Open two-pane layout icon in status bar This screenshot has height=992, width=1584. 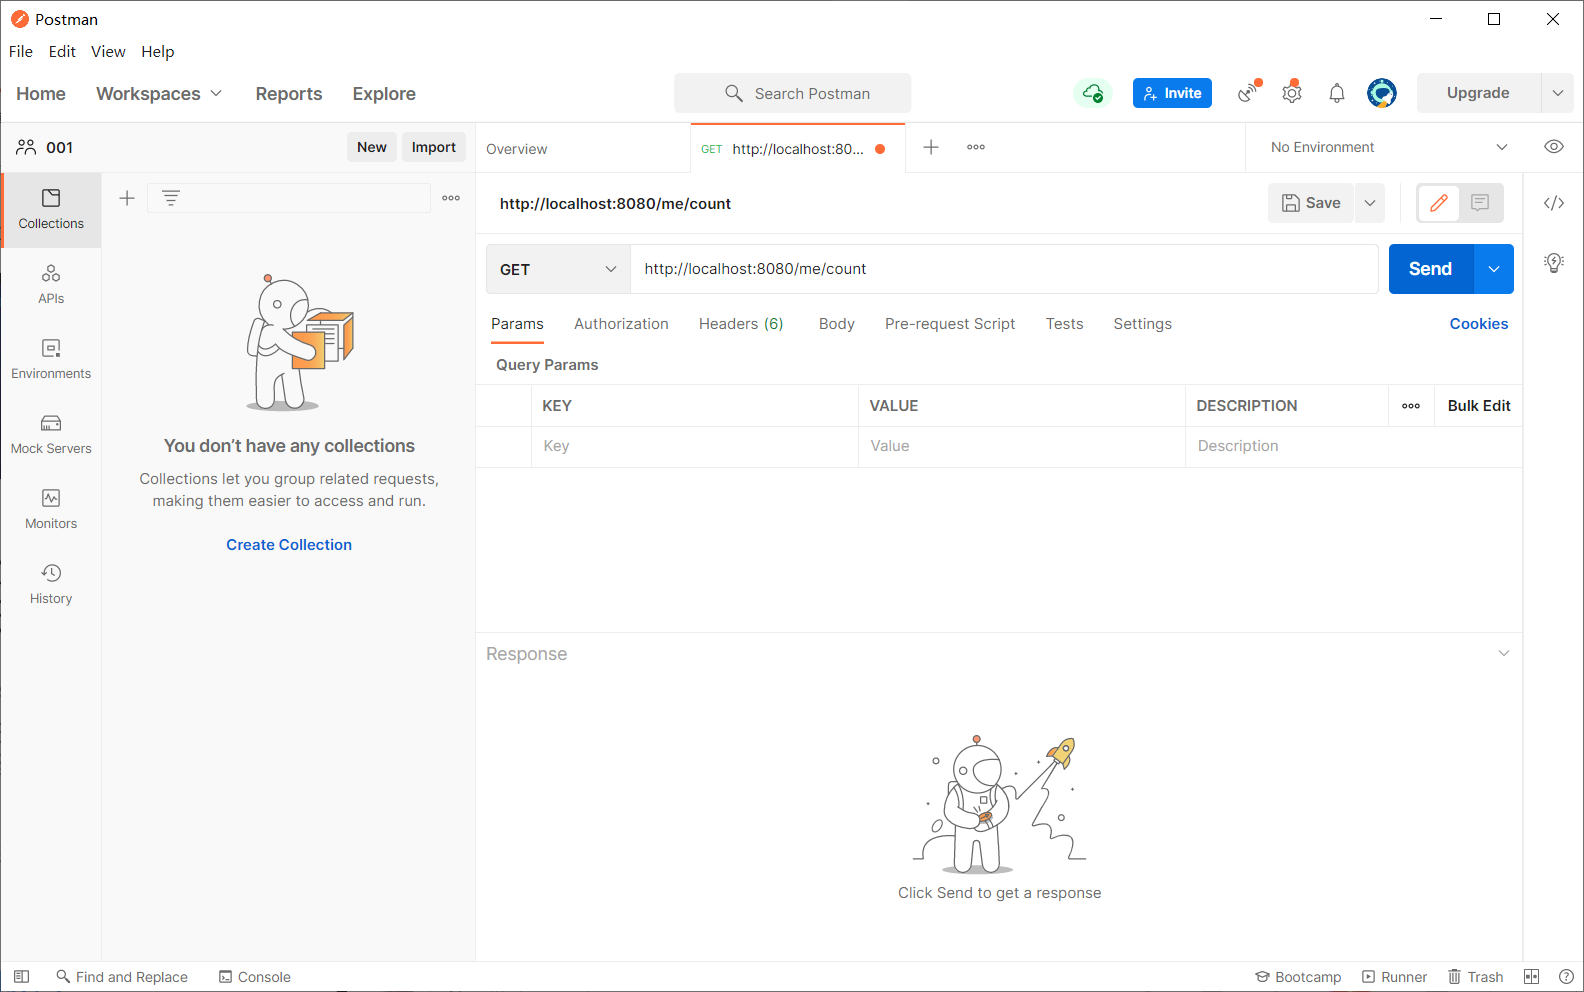(1531, 977)
